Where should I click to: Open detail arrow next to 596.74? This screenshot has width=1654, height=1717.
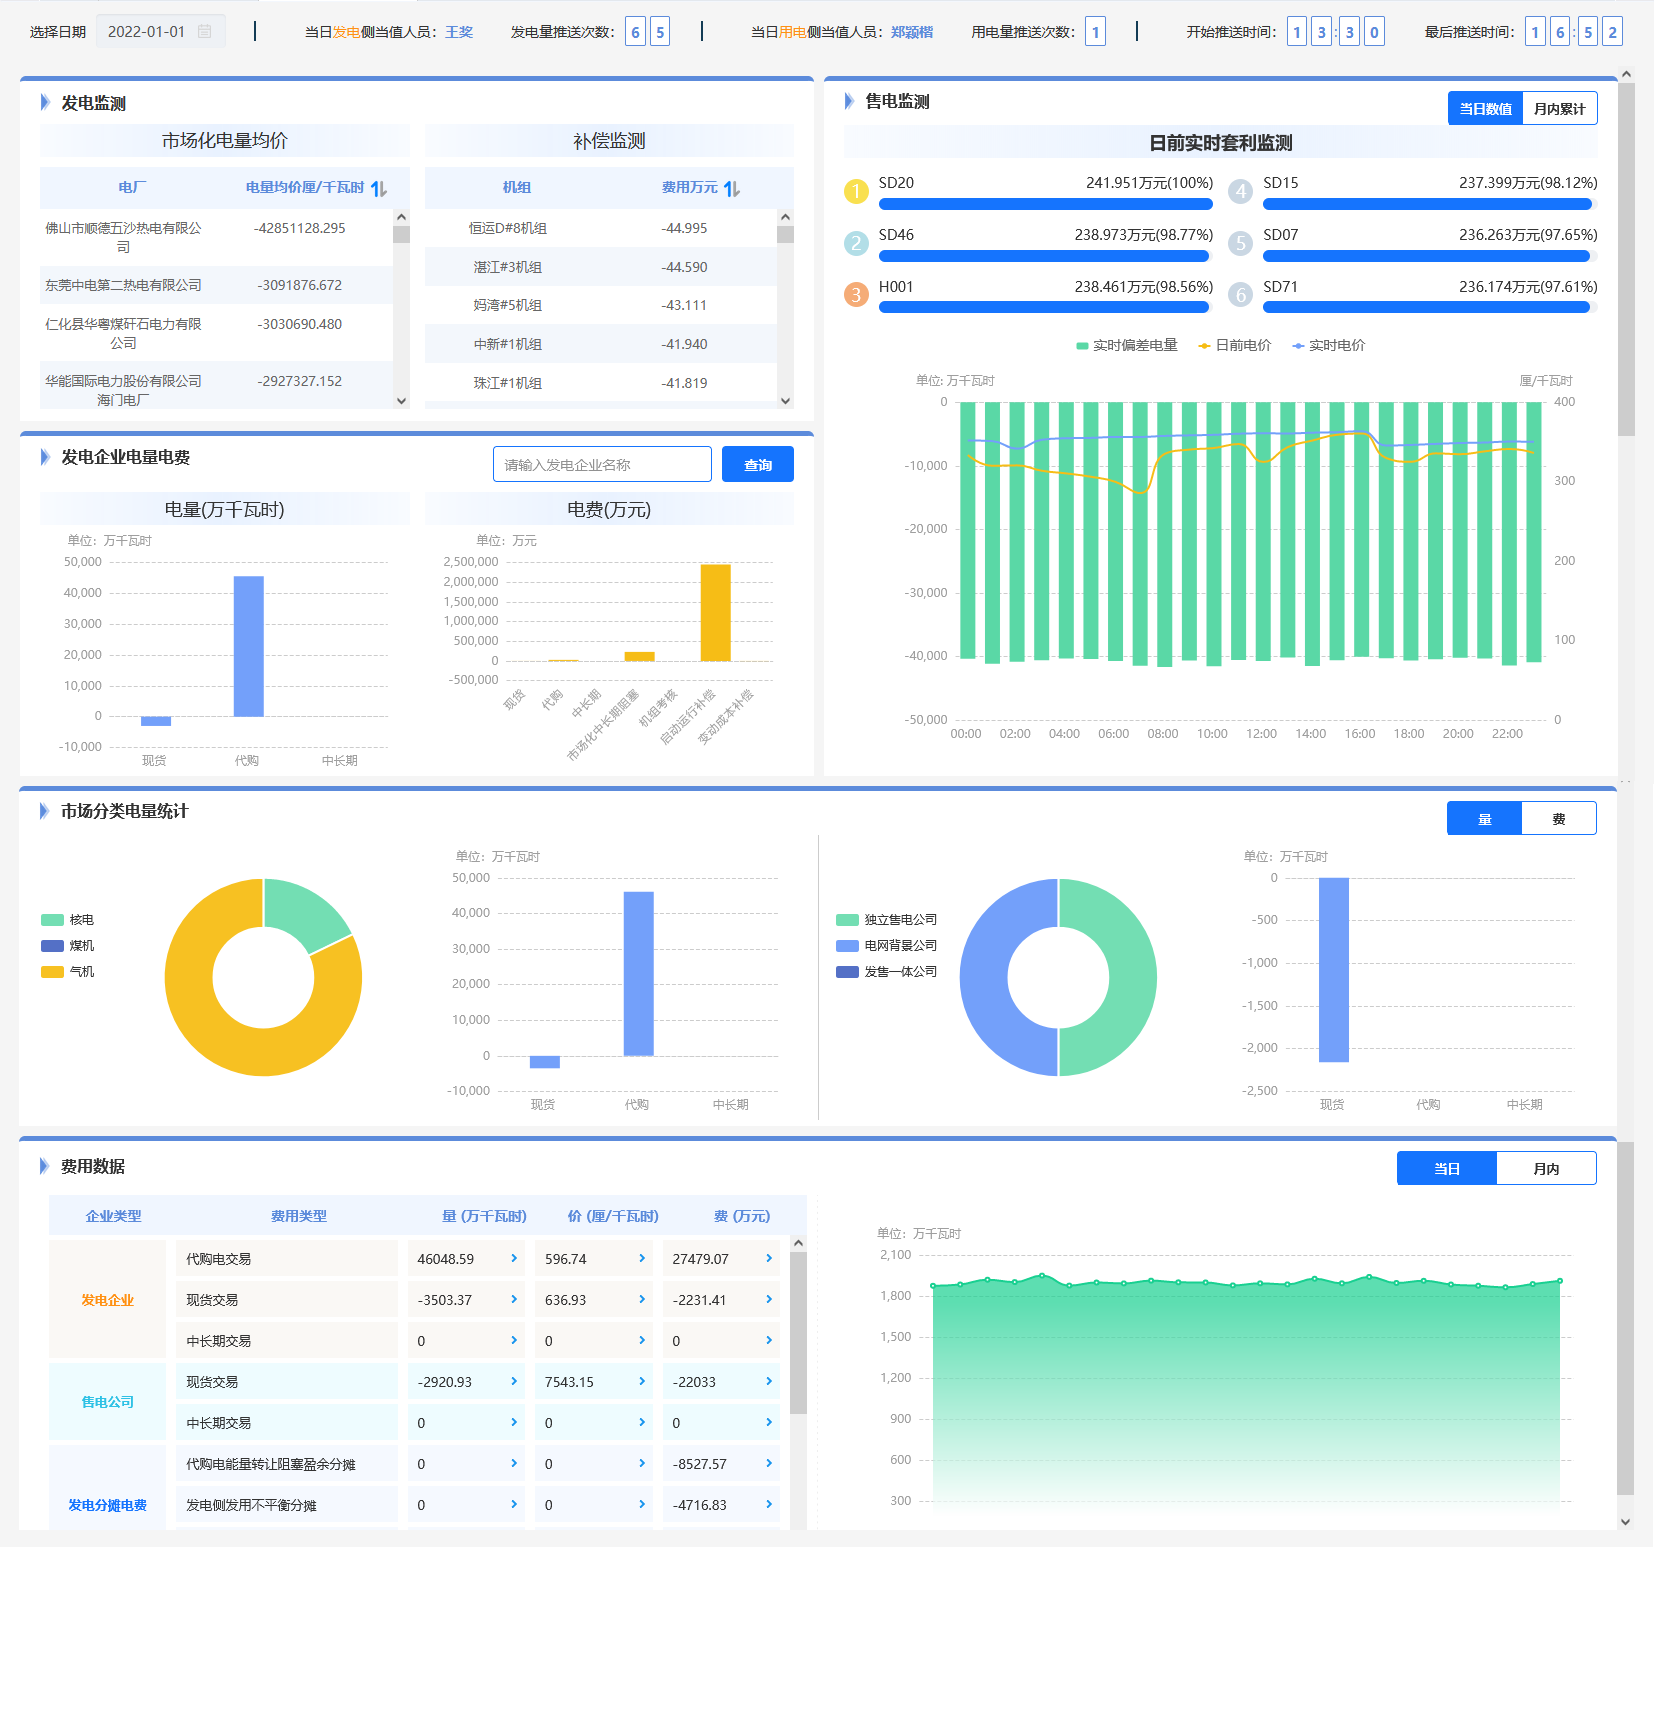point(642,1258)
